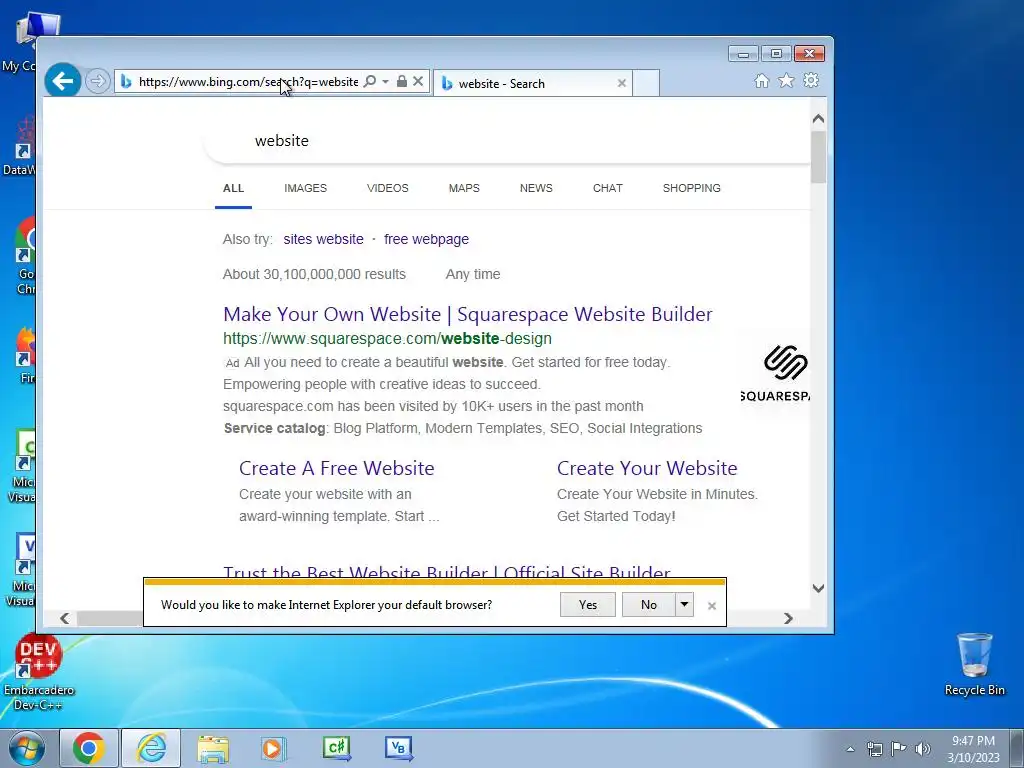Open Internet Explorer Tools gear menu
Viewport: 1024px width, 768px height.
(x=811, y=80)
